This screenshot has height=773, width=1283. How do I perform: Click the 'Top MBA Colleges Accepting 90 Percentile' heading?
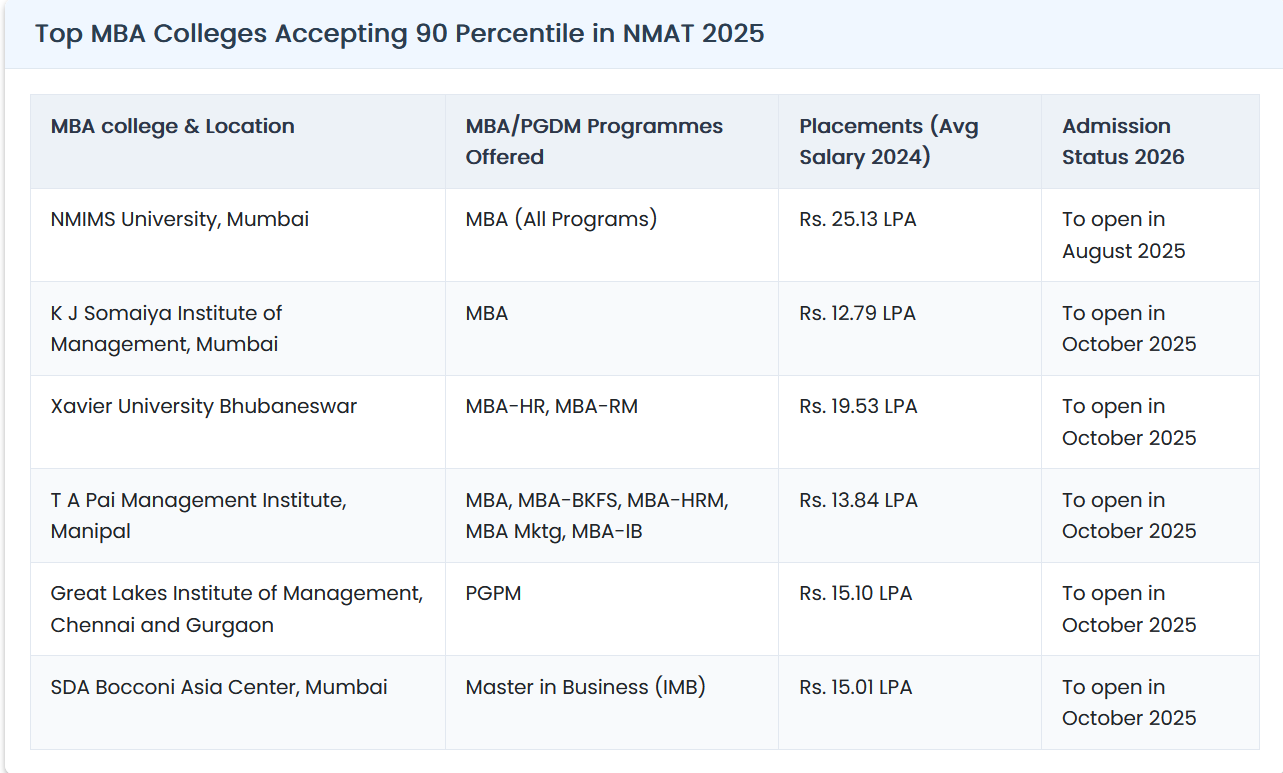point(399,33)
